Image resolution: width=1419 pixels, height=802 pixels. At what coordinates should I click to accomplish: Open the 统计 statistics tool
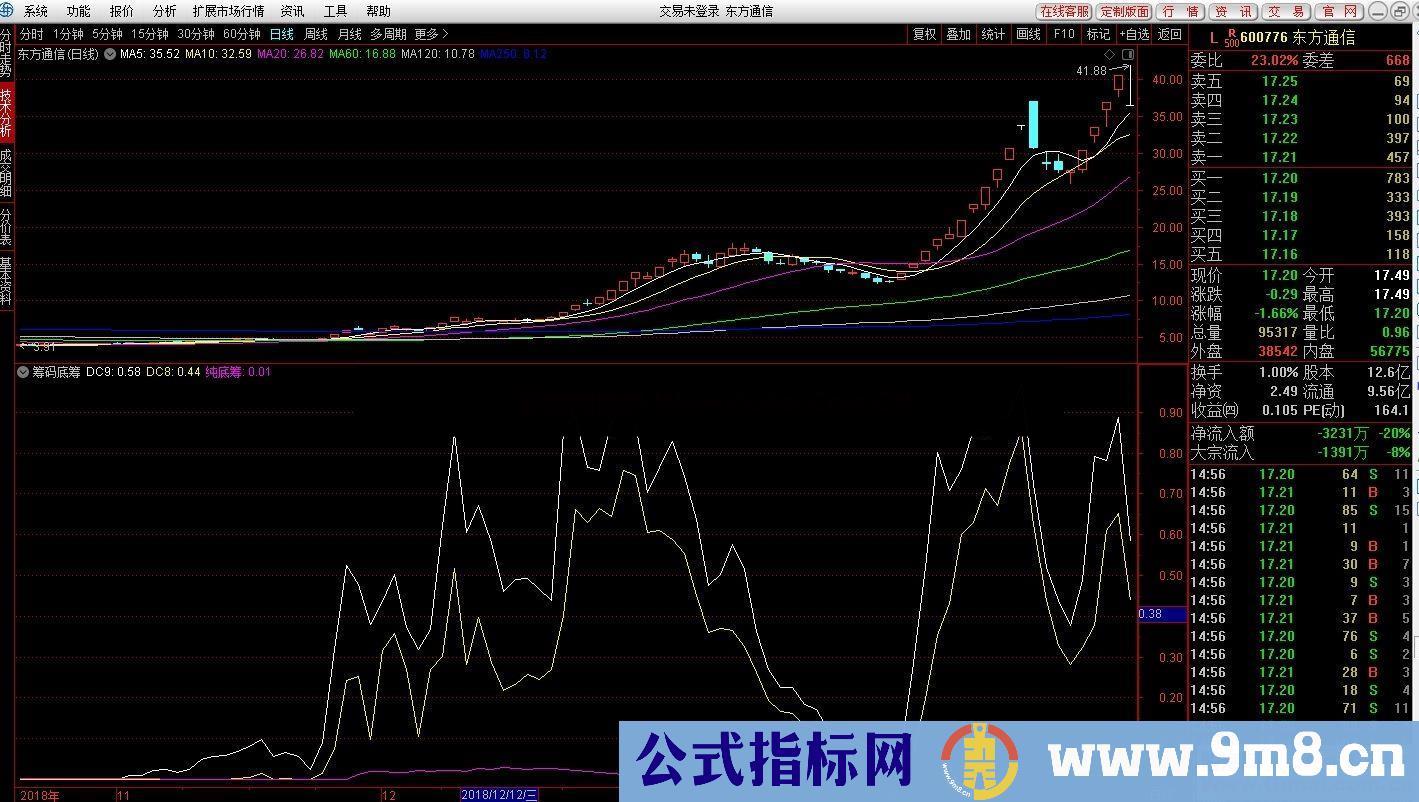(992, 33)
